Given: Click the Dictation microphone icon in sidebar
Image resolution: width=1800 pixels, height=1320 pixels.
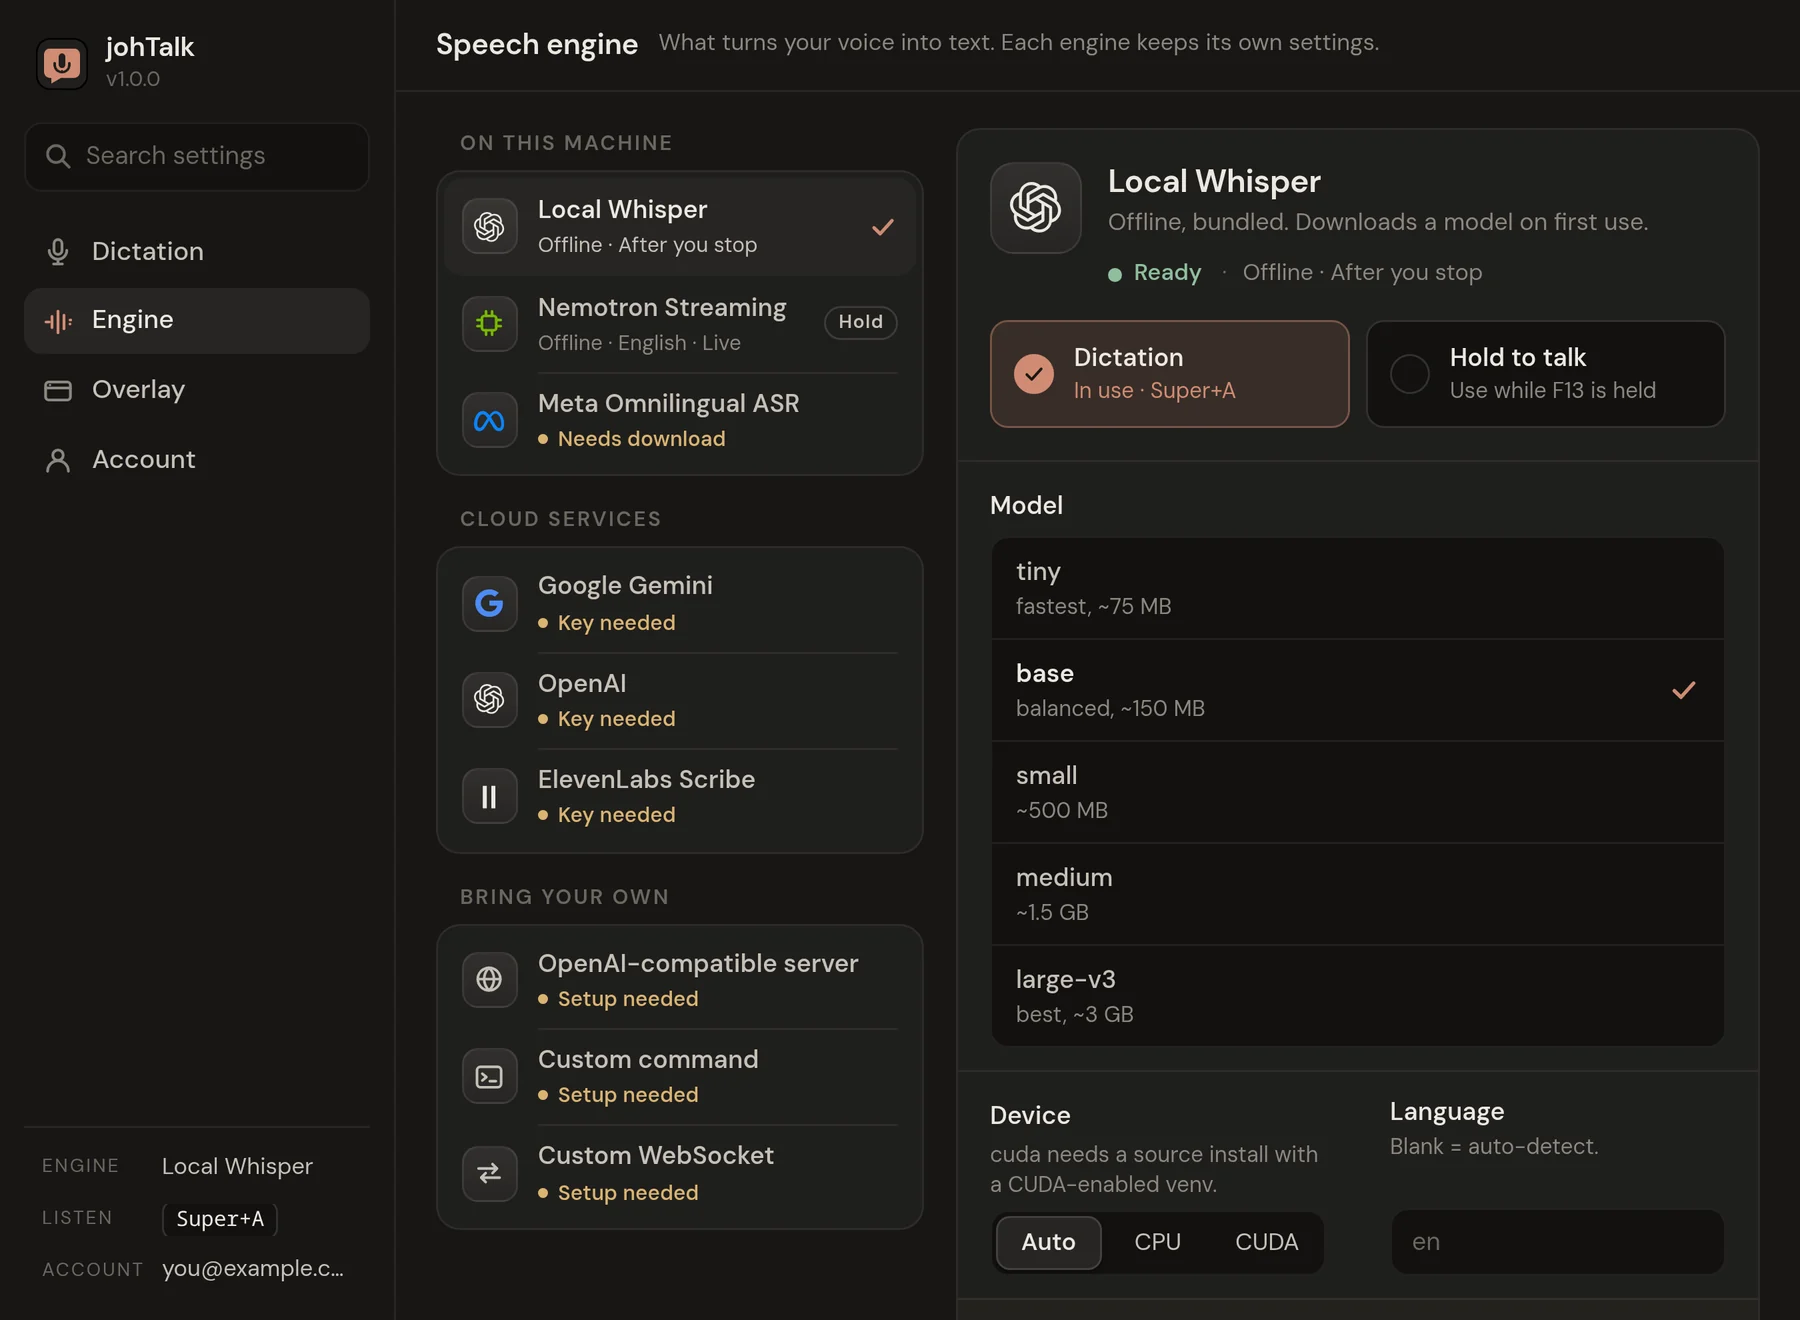Looking at the screenshot, I should (58, 251).
